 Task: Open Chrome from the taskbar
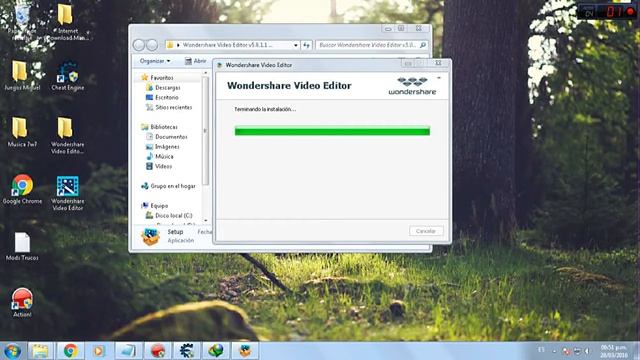coord(70,351)
